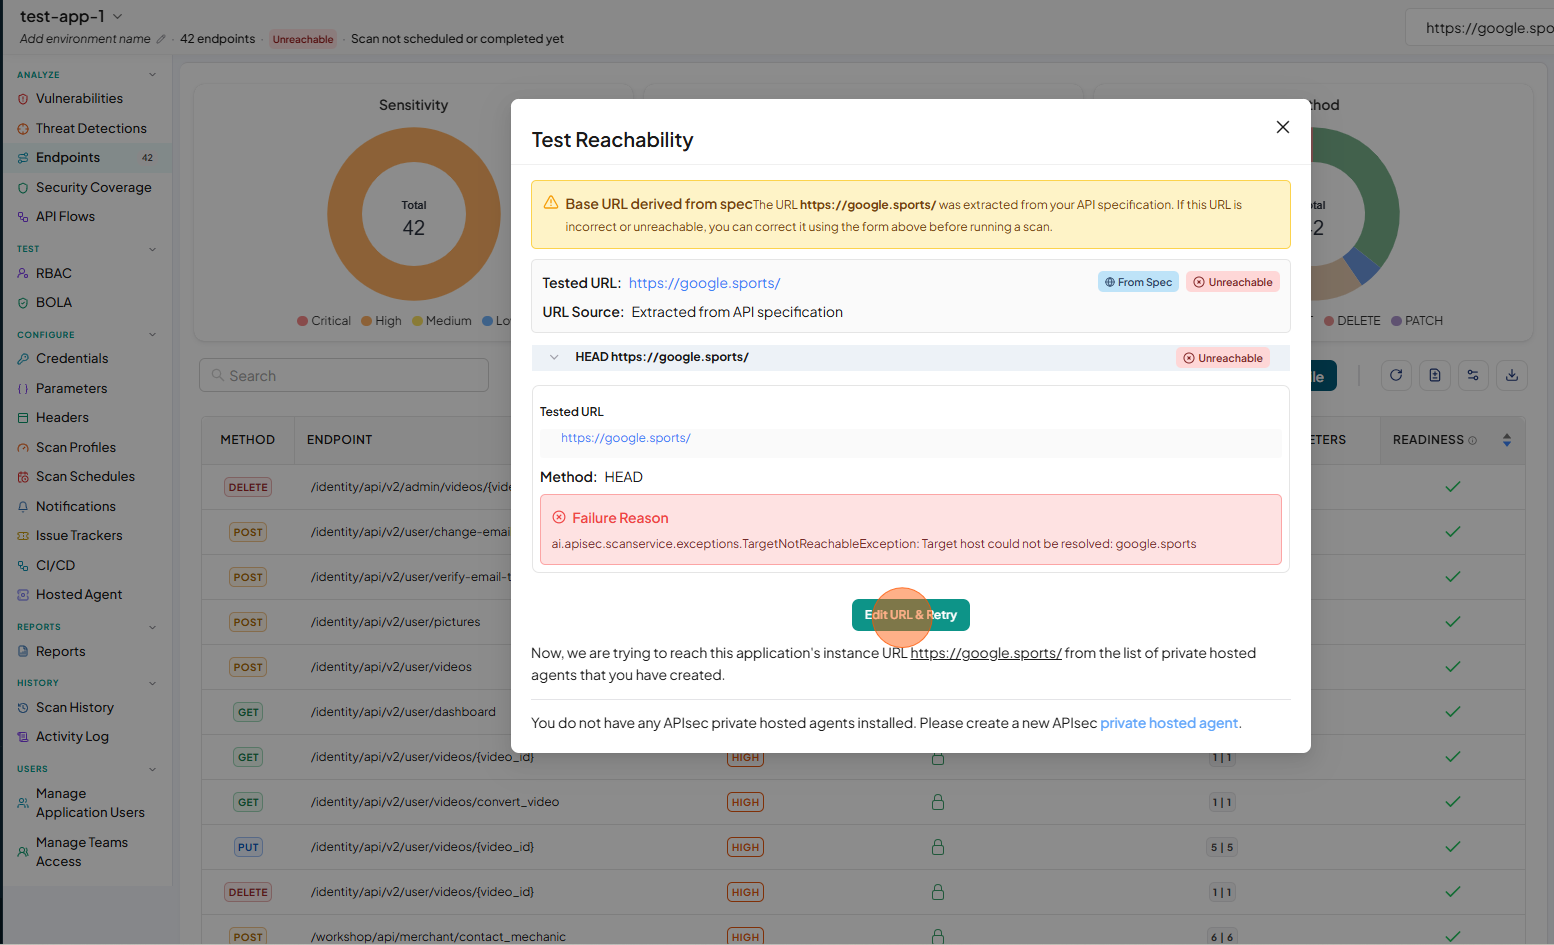Click the filter sliders icon in toolbar

[1473, 375]
